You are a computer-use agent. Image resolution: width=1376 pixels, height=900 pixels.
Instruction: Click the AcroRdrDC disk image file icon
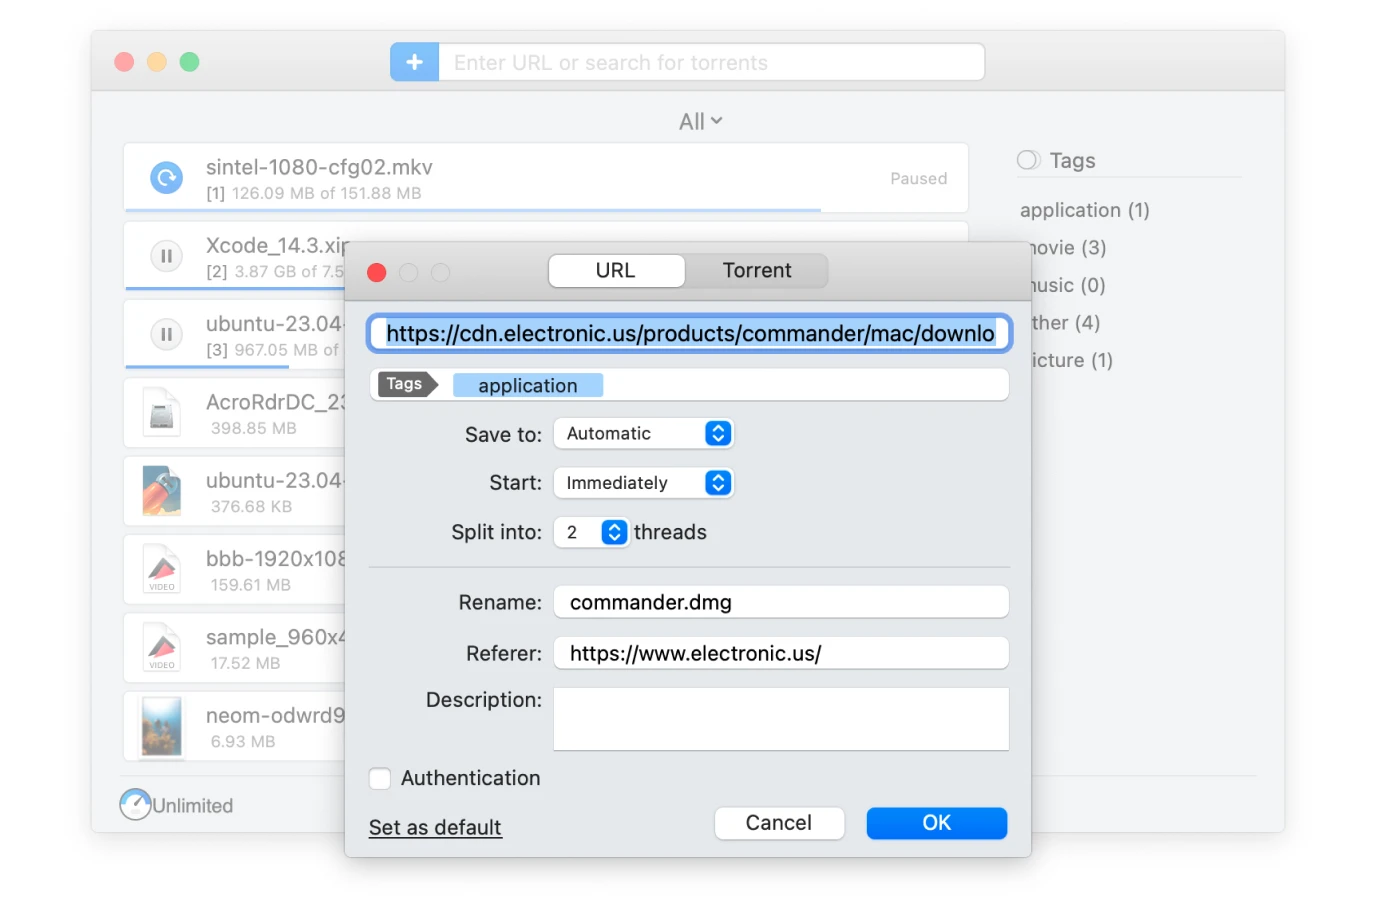pos(162,413)
